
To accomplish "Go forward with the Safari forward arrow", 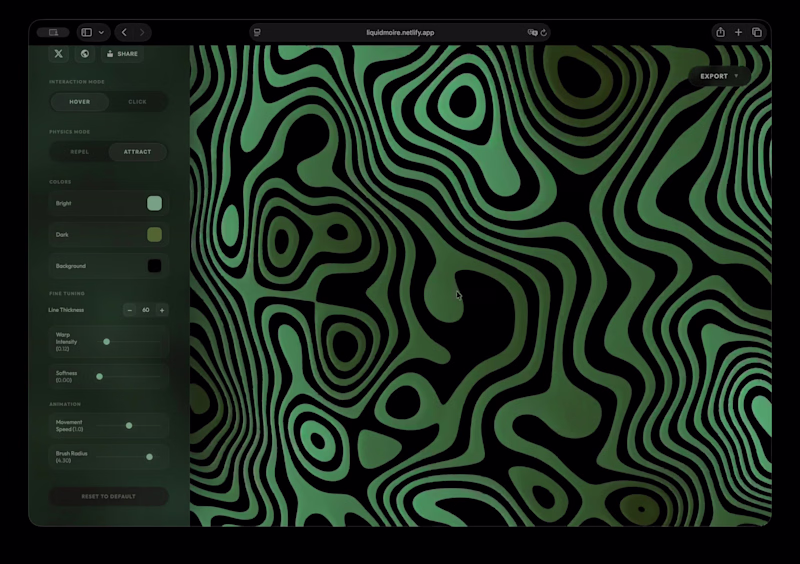I will pos(142,32).
